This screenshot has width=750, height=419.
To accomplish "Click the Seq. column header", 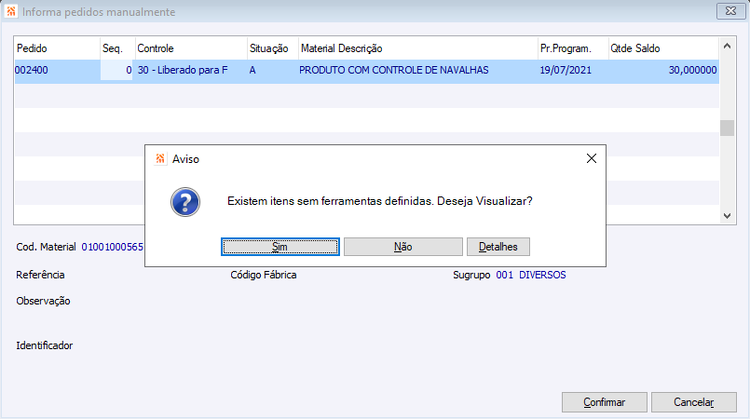I will [x=118, y=48].
